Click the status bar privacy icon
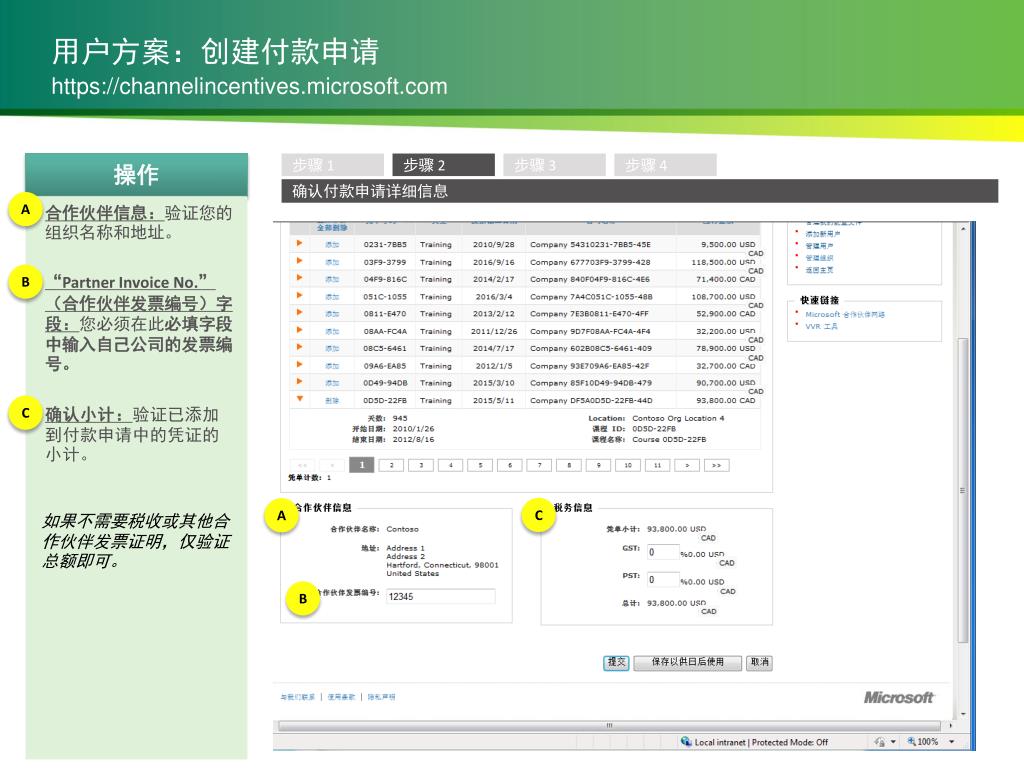This screenshot has height=768, width=1024. (880, 742)
